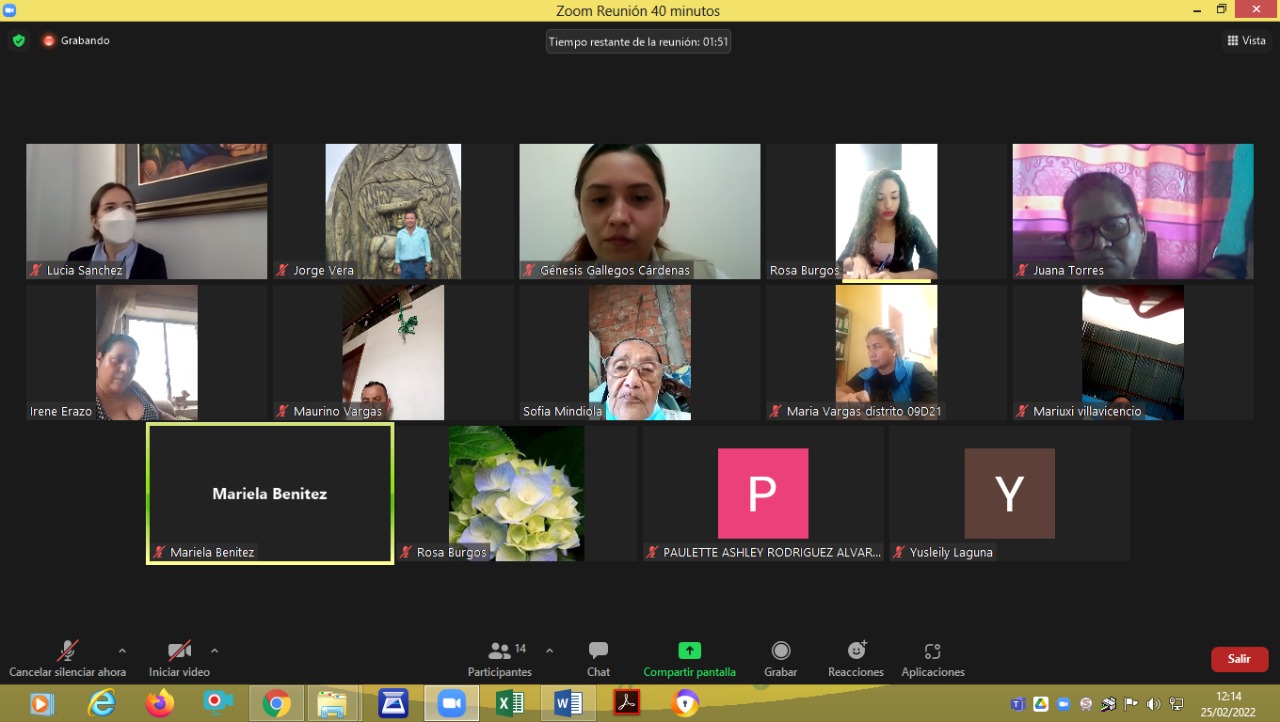Start recording with the Grabar icon
The image size is (1280, 722).
coord(780,651)
